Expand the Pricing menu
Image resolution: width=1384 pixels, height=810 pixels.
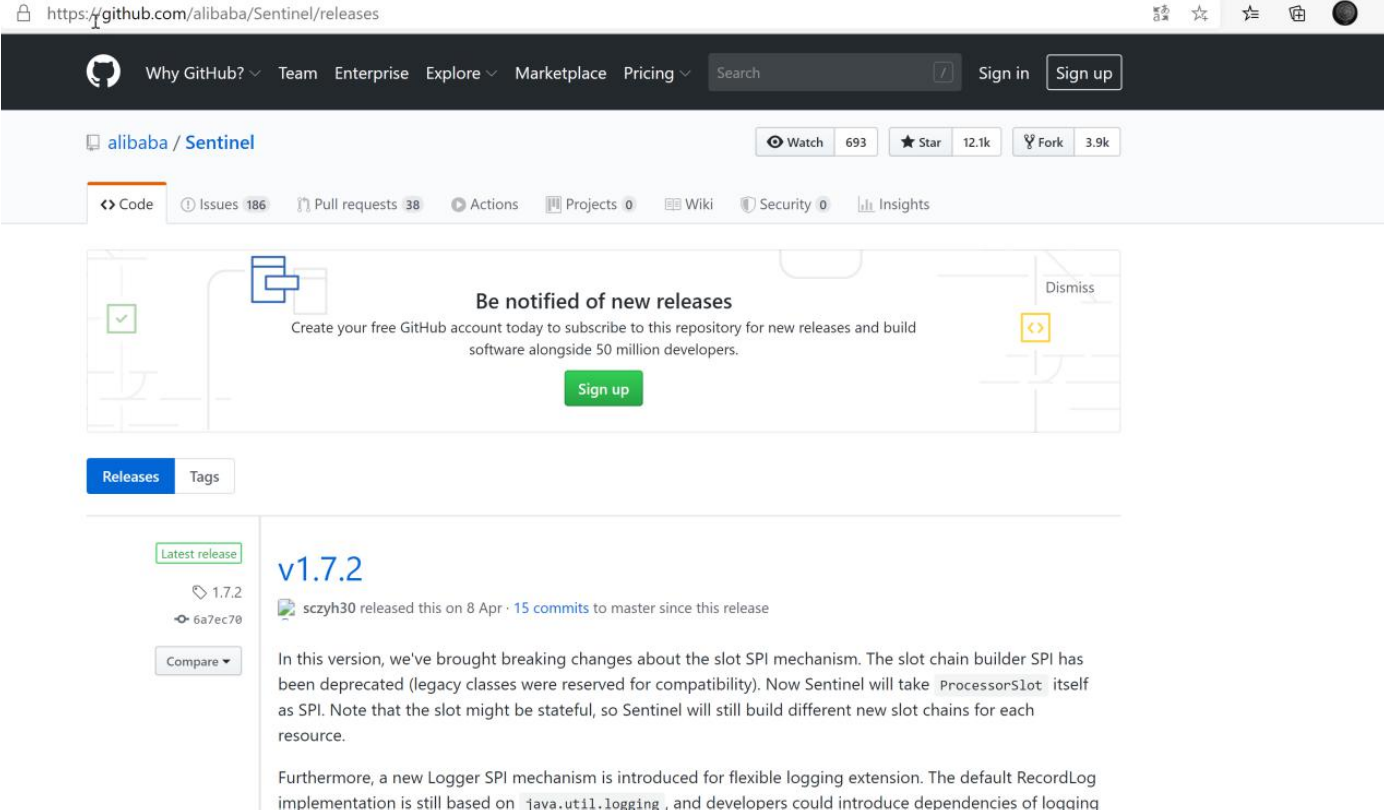tap(657, 73)
